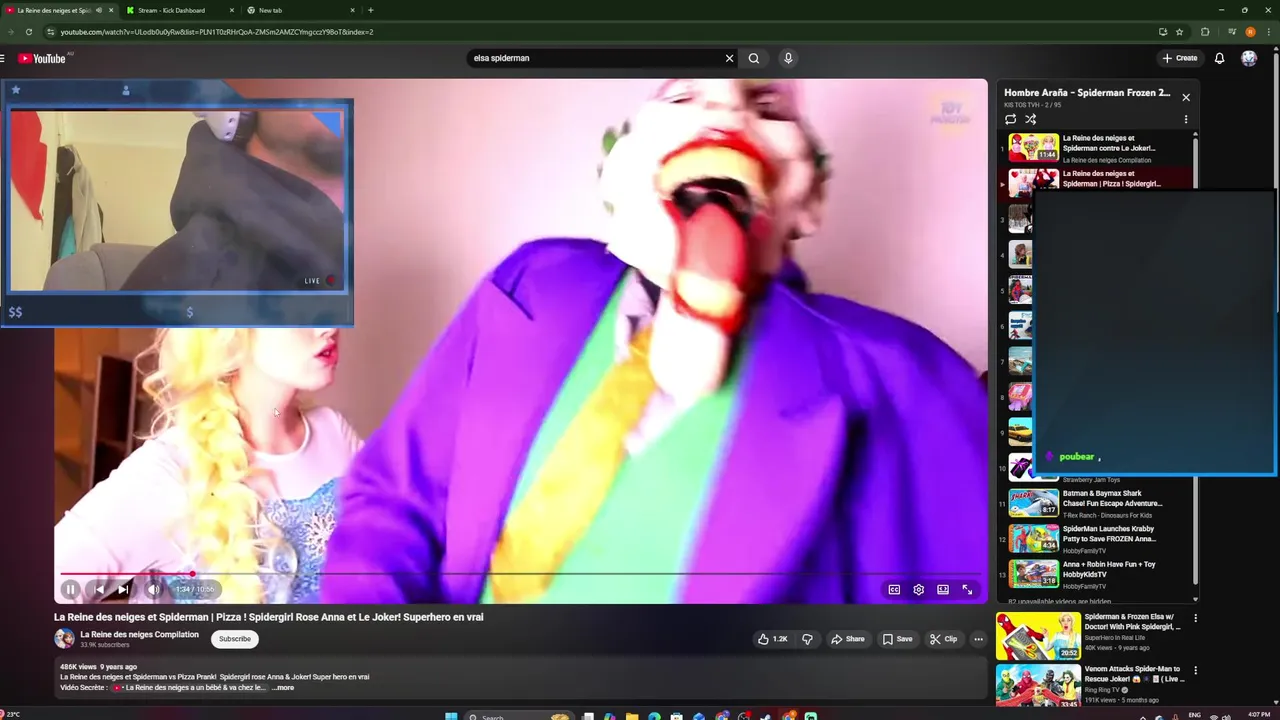Toggle playlist shuffle
This screenshot has width=1280, height=720.
pos(1030,119)
